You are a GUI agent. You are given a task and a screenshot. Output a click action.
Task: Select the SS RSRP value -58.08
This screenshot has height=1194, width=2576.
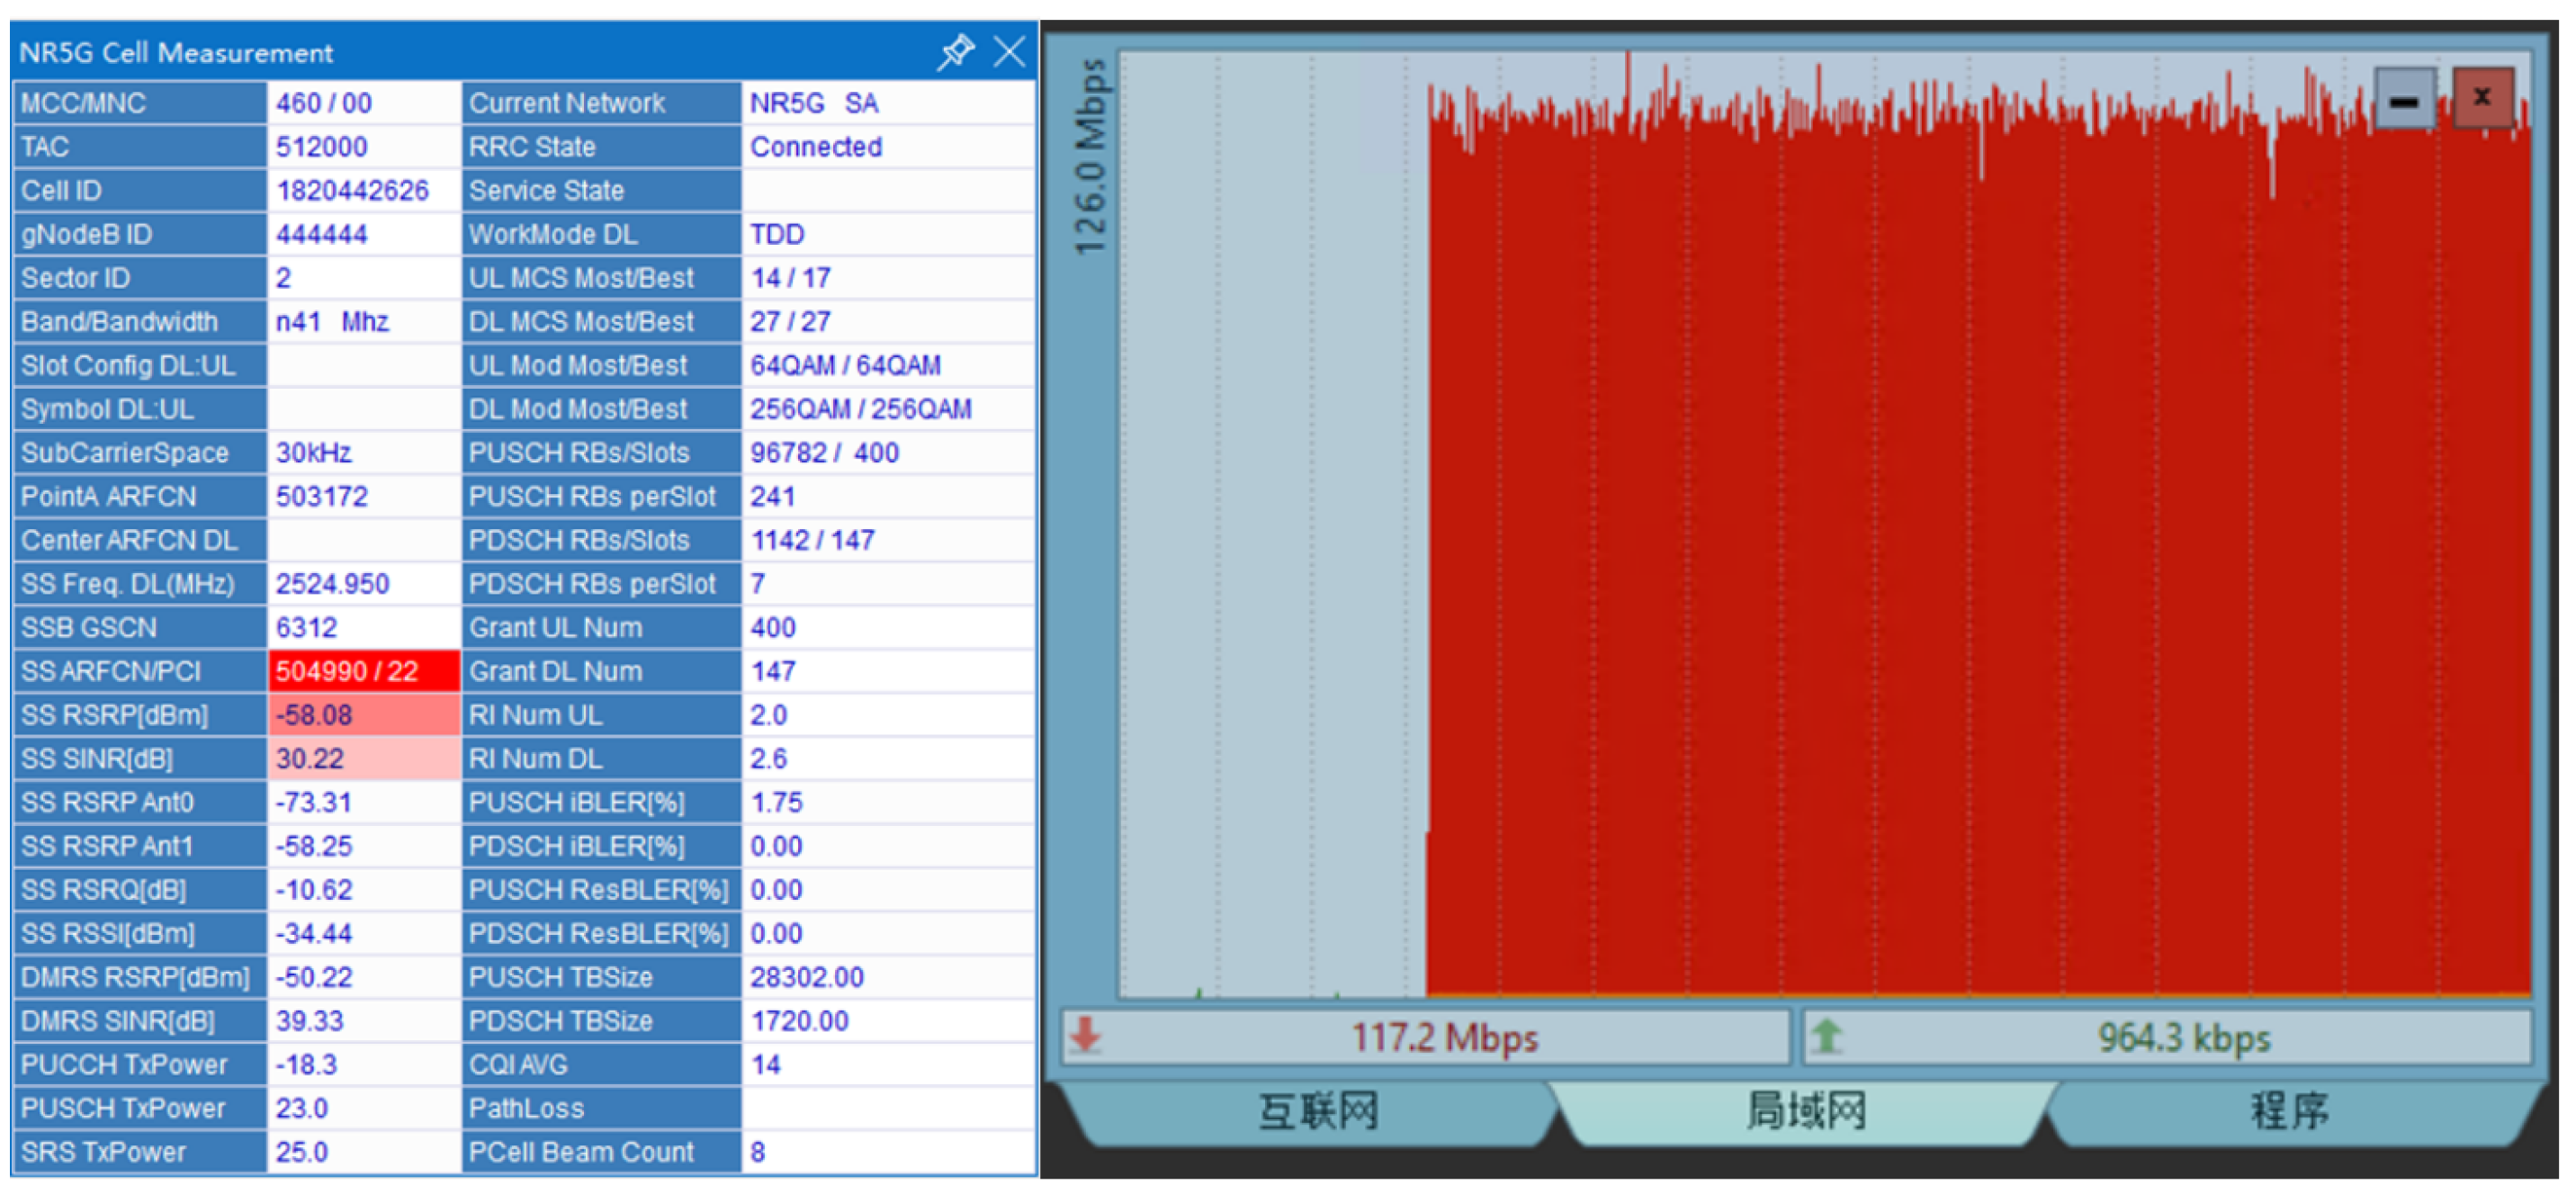coord(314,715)
